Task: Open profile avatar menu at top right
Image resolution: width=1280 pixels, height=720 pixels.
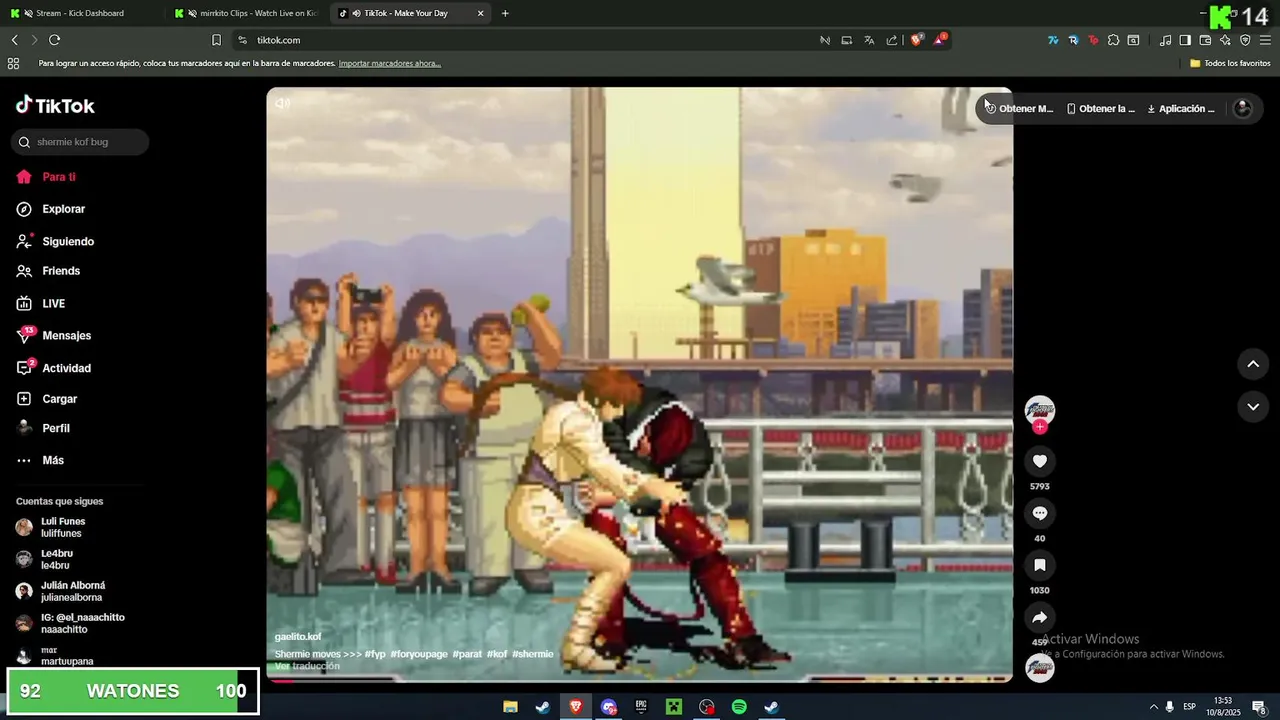Action: pos(1243,108)
